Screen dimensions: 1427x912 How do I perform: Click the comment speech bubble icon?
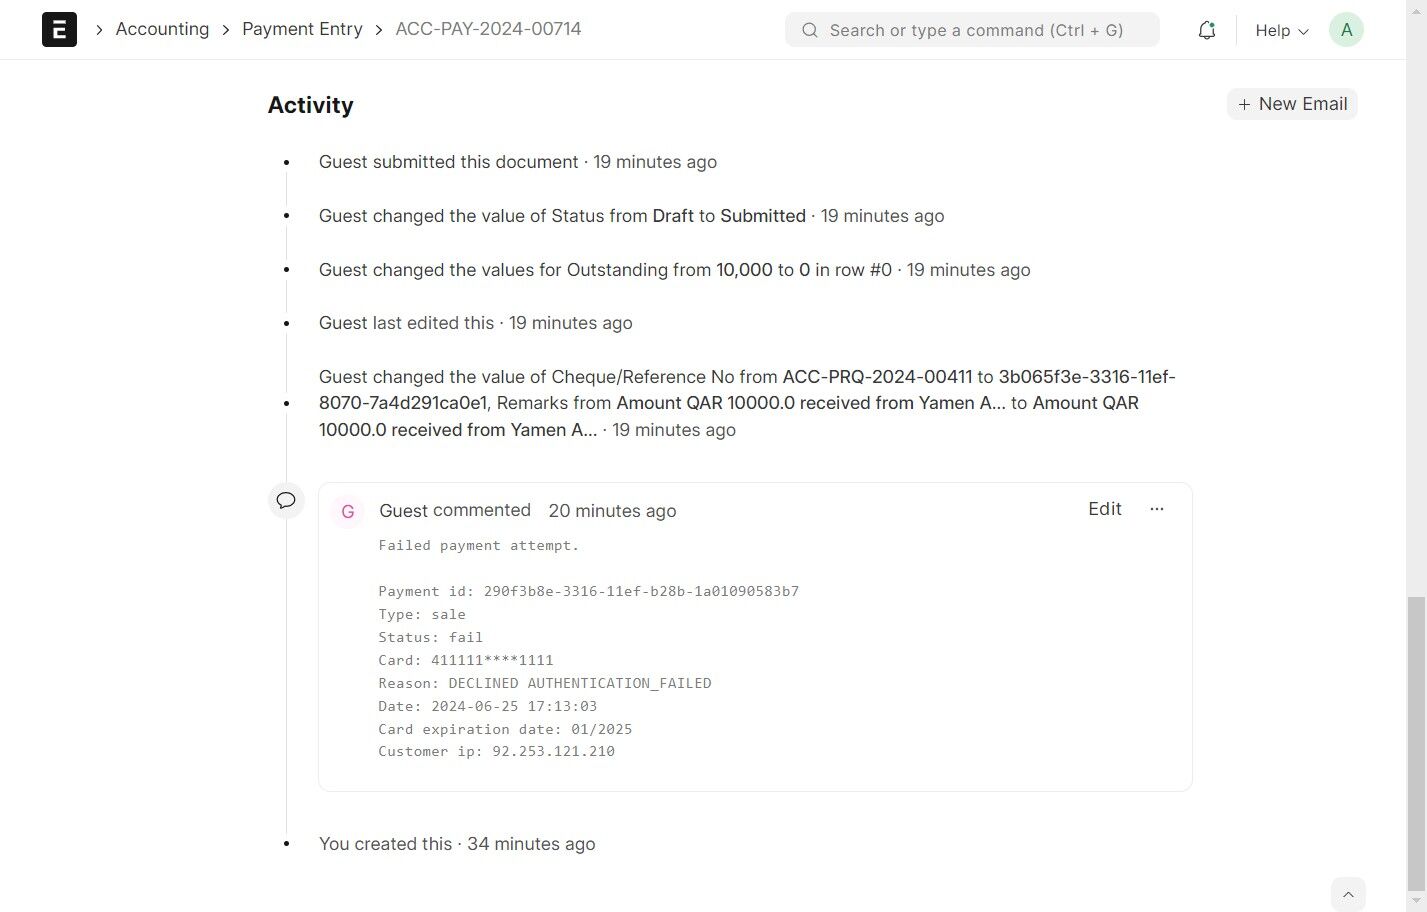[x=286, y=500]
